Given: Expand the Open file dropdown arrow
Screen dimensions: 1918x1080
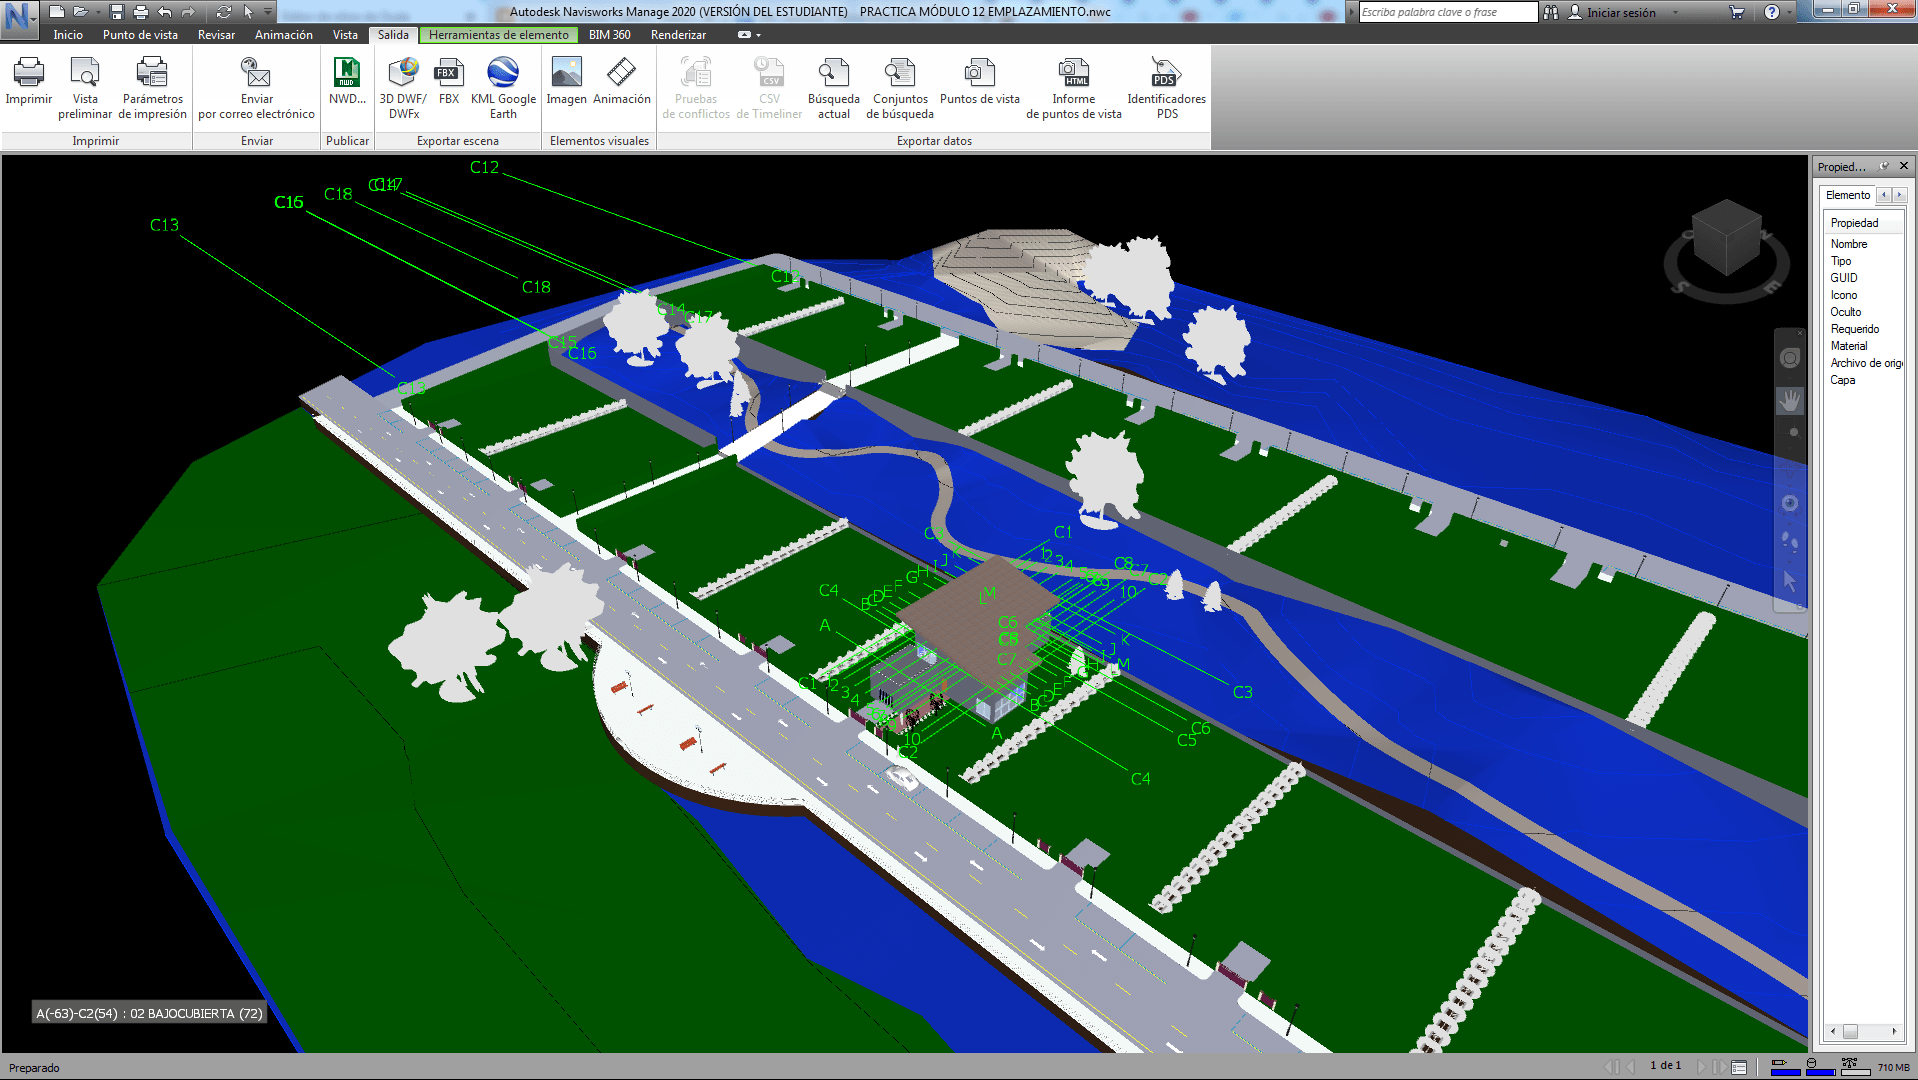Looking at the screenshot, I should tap(98, 12).
